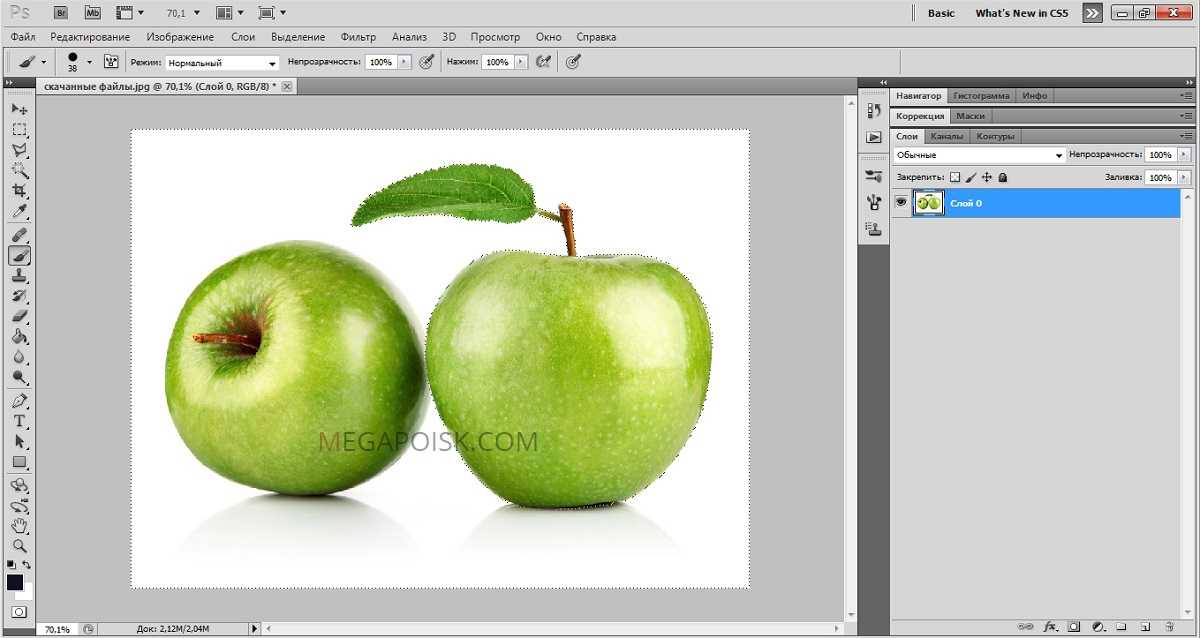This screenshot has width=1200, height=638.
Task: Launch Adobe Bridge from top bar
Action: coord(61,13)
